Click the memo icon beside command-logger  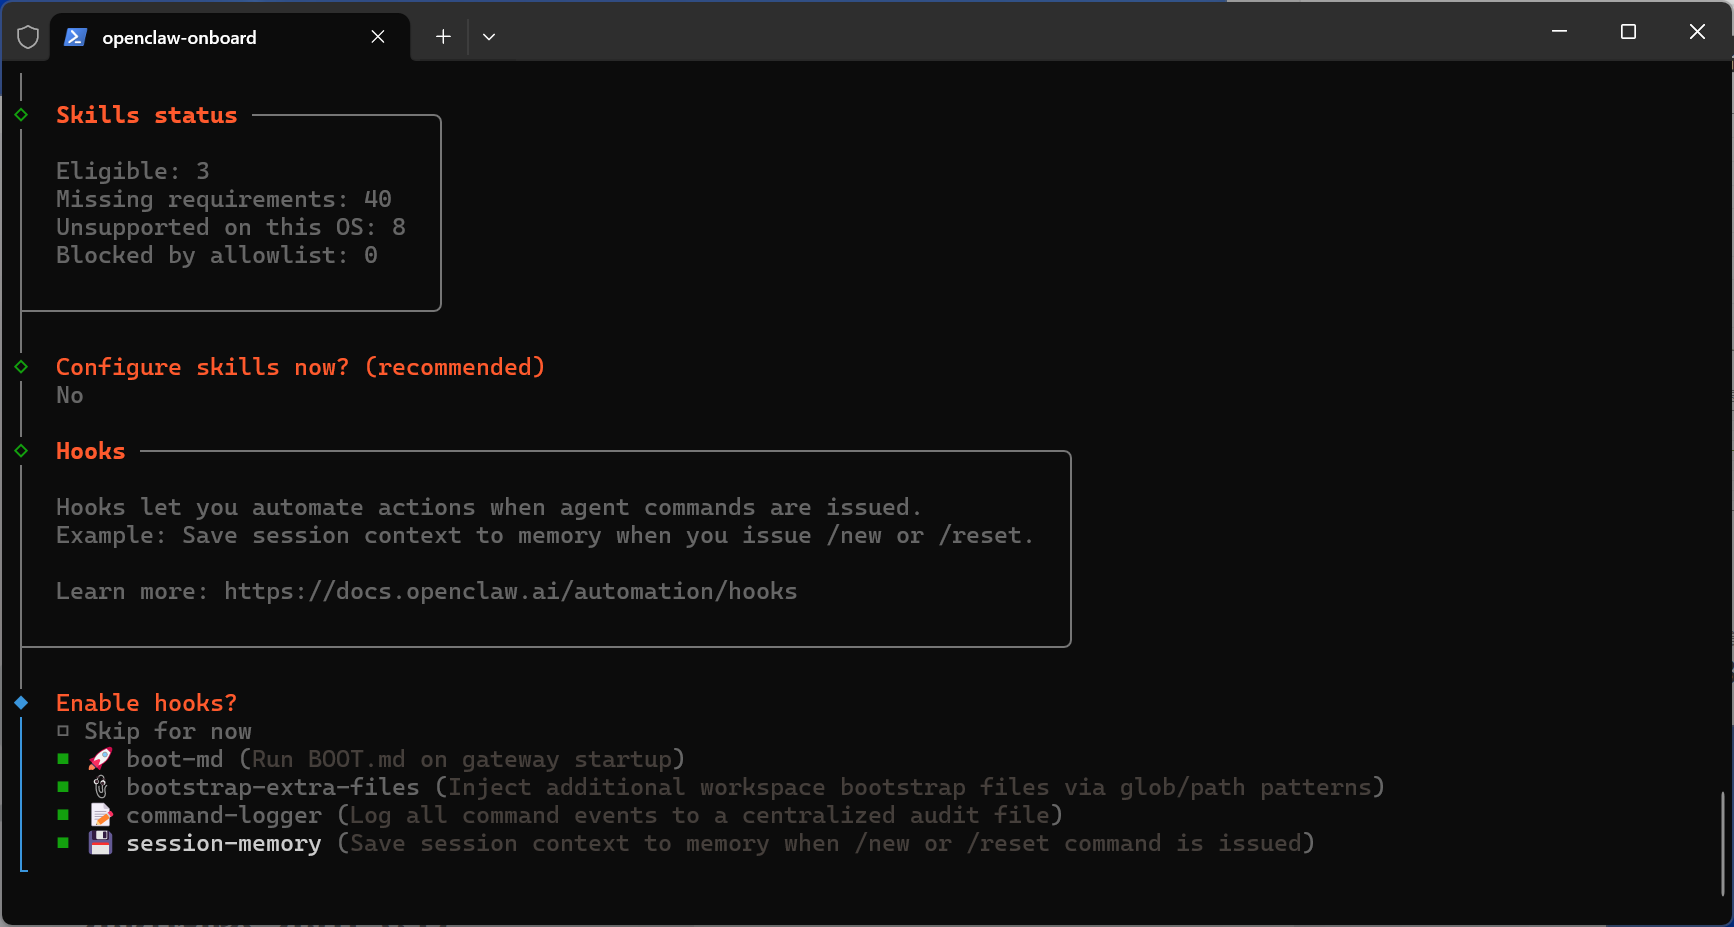(x=101, y=815)
